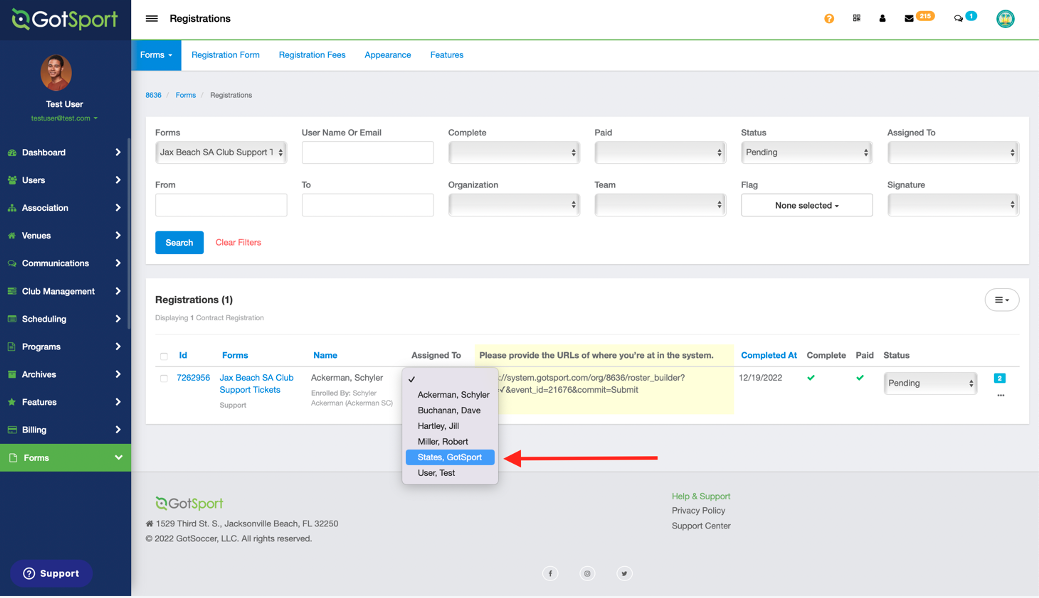Focus the To date field
This screenshot has height=598, width=1039.
click(368, 205)
